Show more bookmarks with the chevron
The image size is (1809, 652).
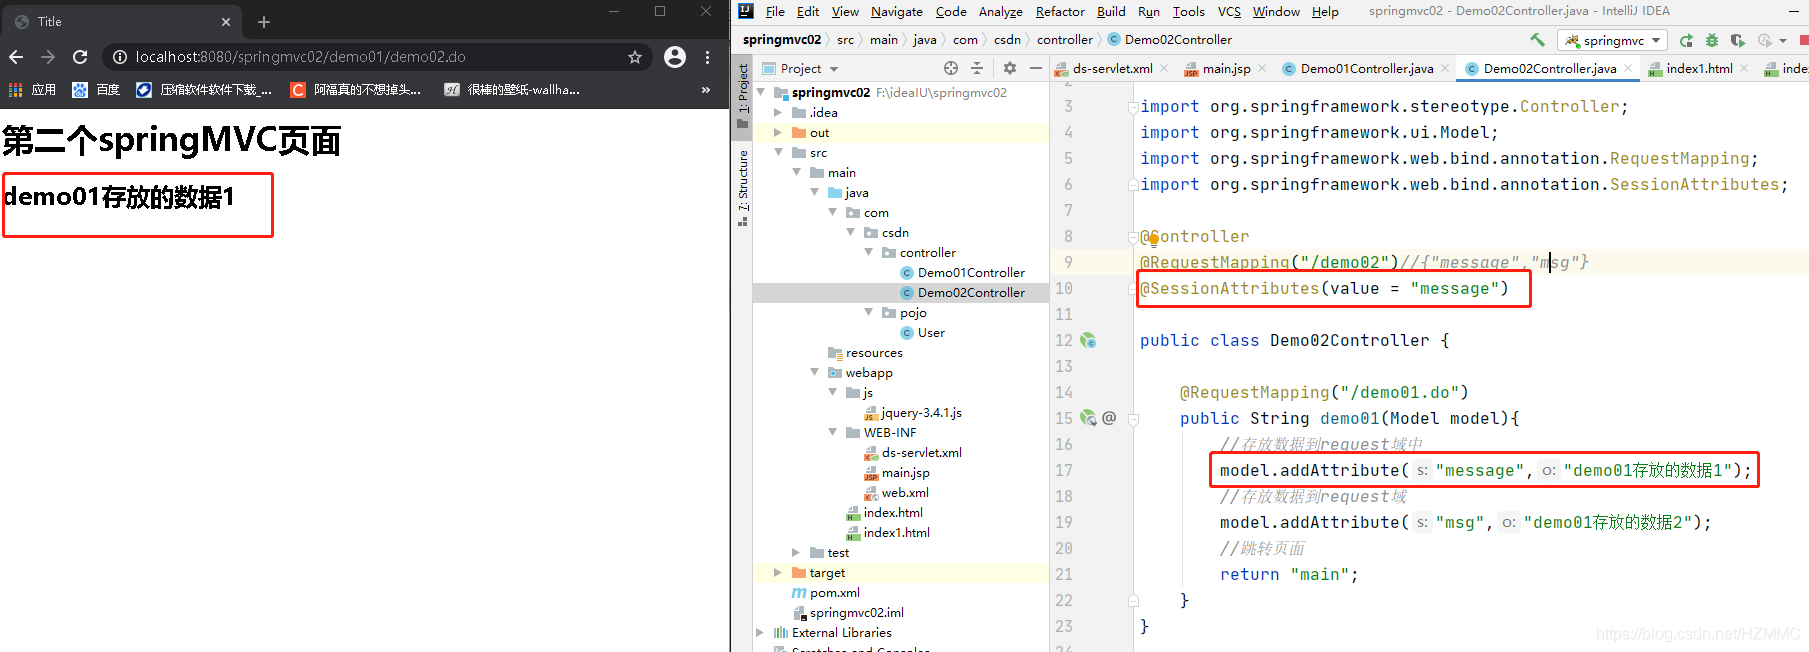(x=706, y=89)
